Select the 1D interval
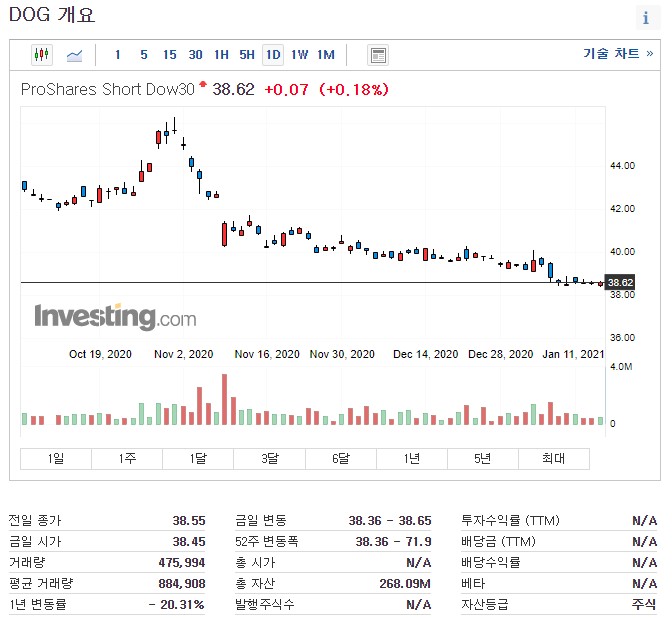This screenshot has width=672, height=618. [x=273, y=55]
